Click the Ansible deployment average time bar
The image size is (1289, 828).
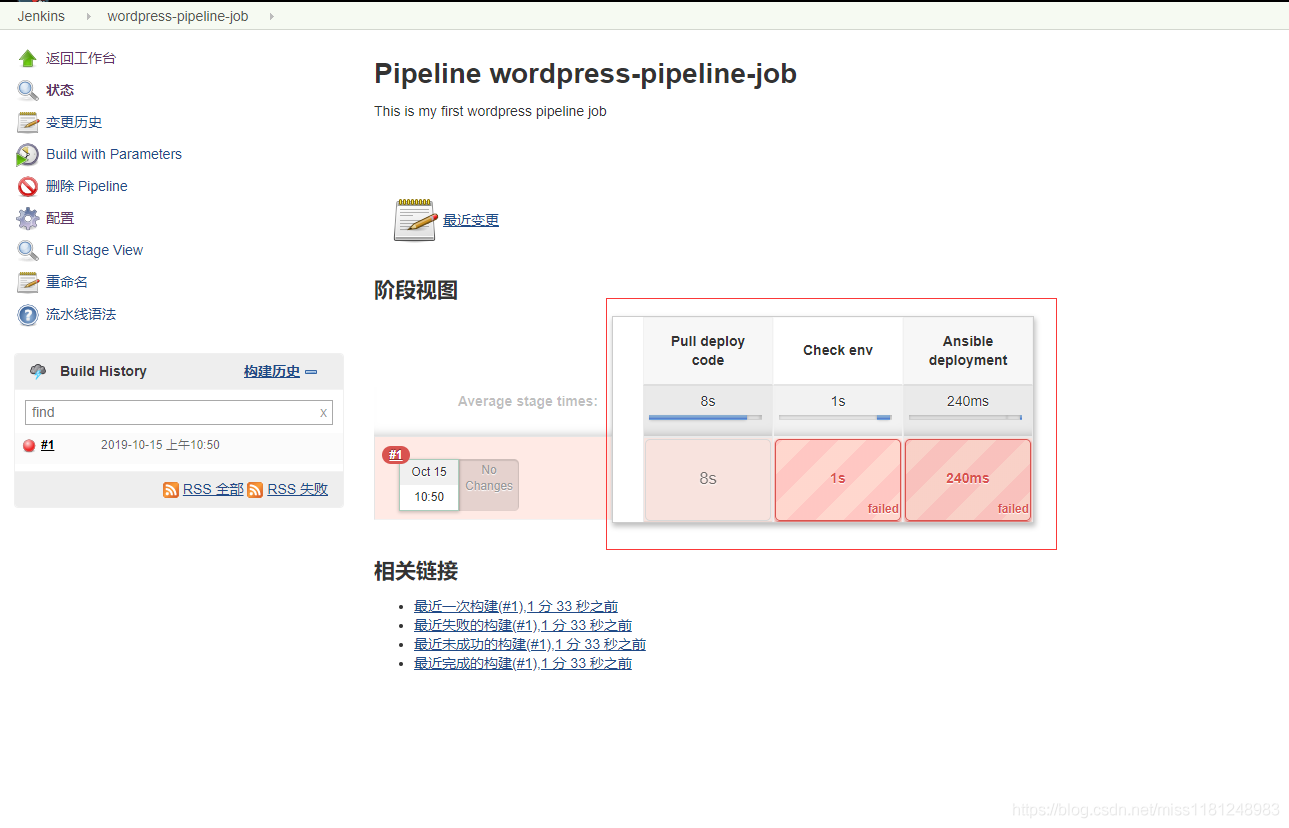[965, 417]
